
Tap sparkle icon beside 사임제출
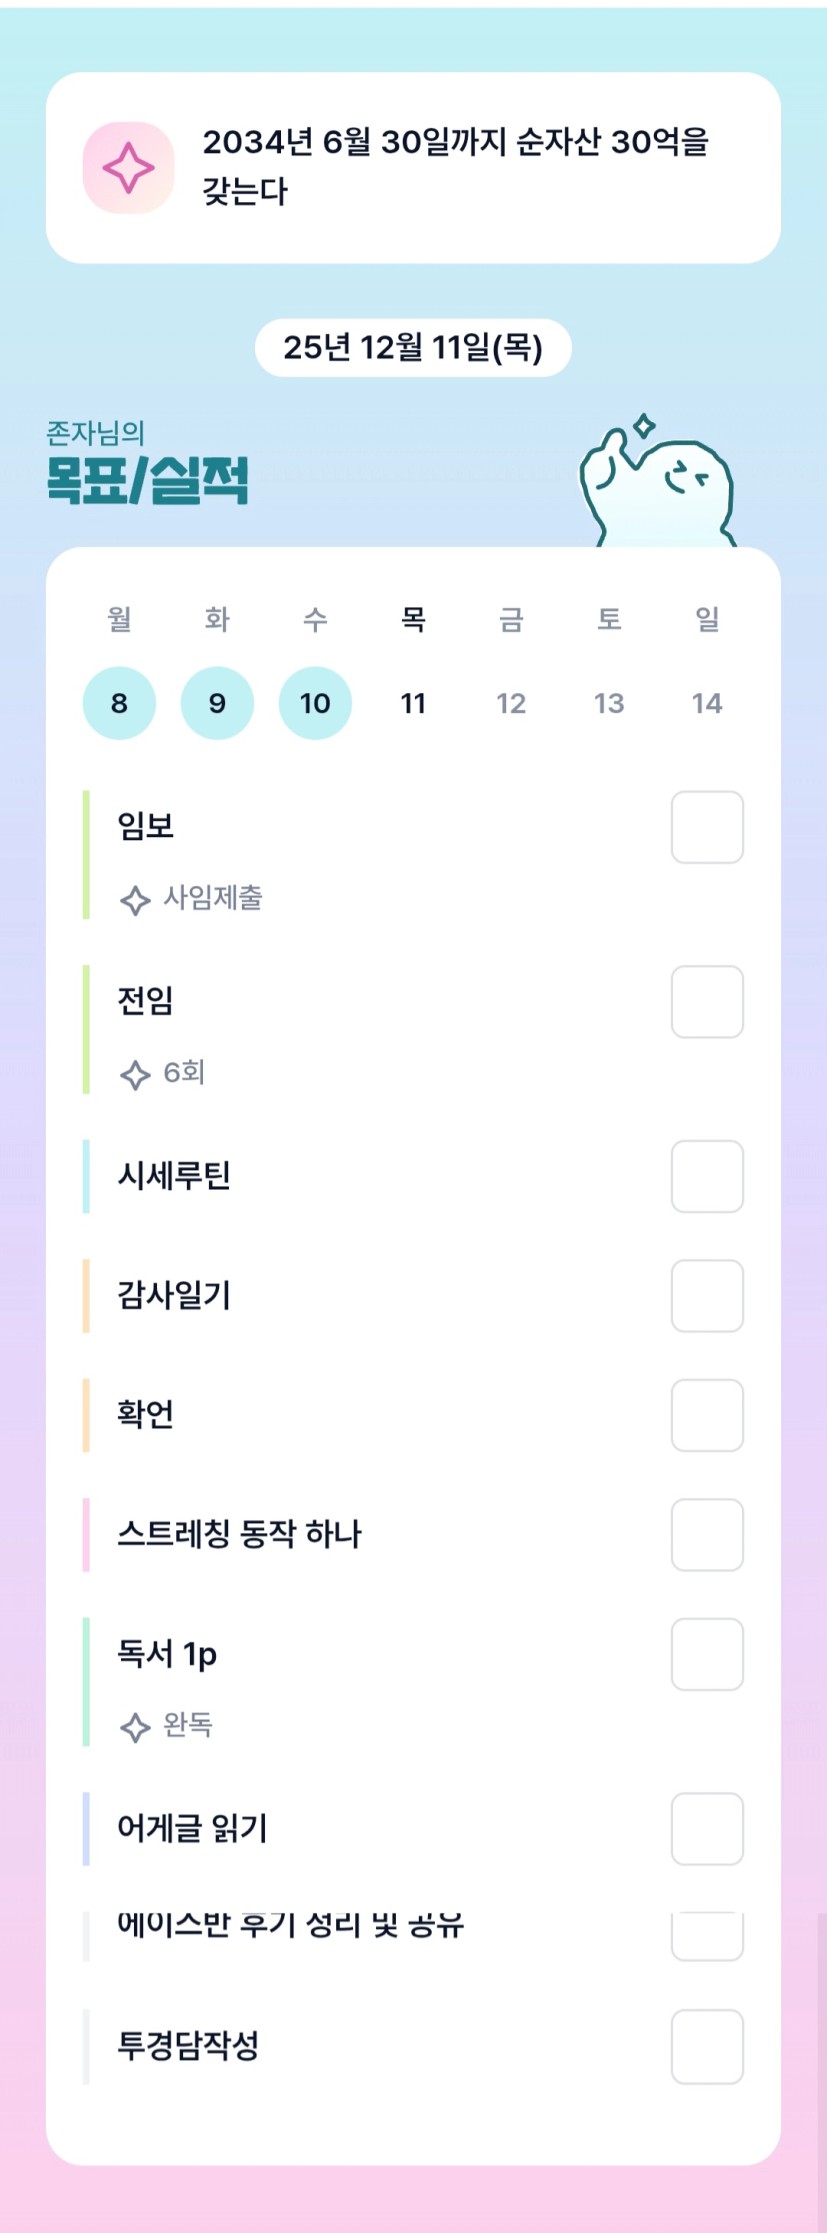pos(135,900)
